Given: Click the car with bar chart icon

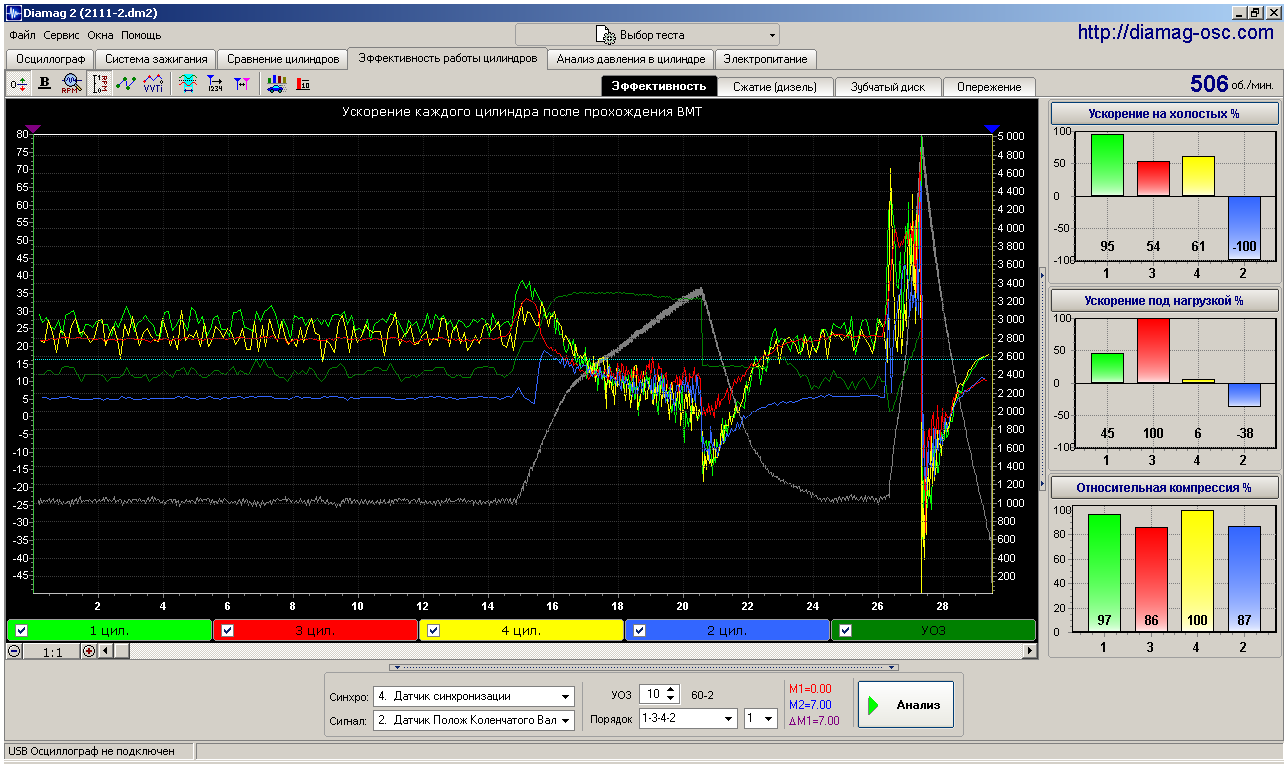Looking at the screenshot, I should point(275,84).
